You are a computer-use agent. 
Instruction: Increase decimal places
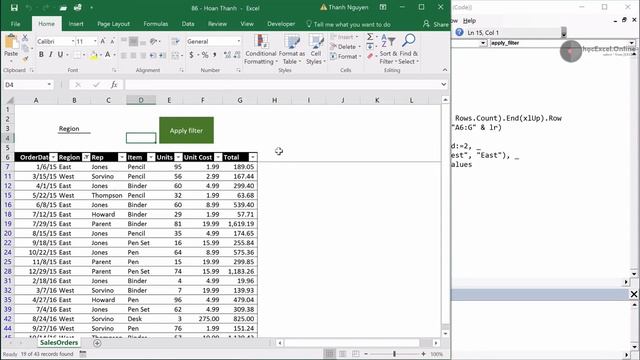(x=227, y=55)
